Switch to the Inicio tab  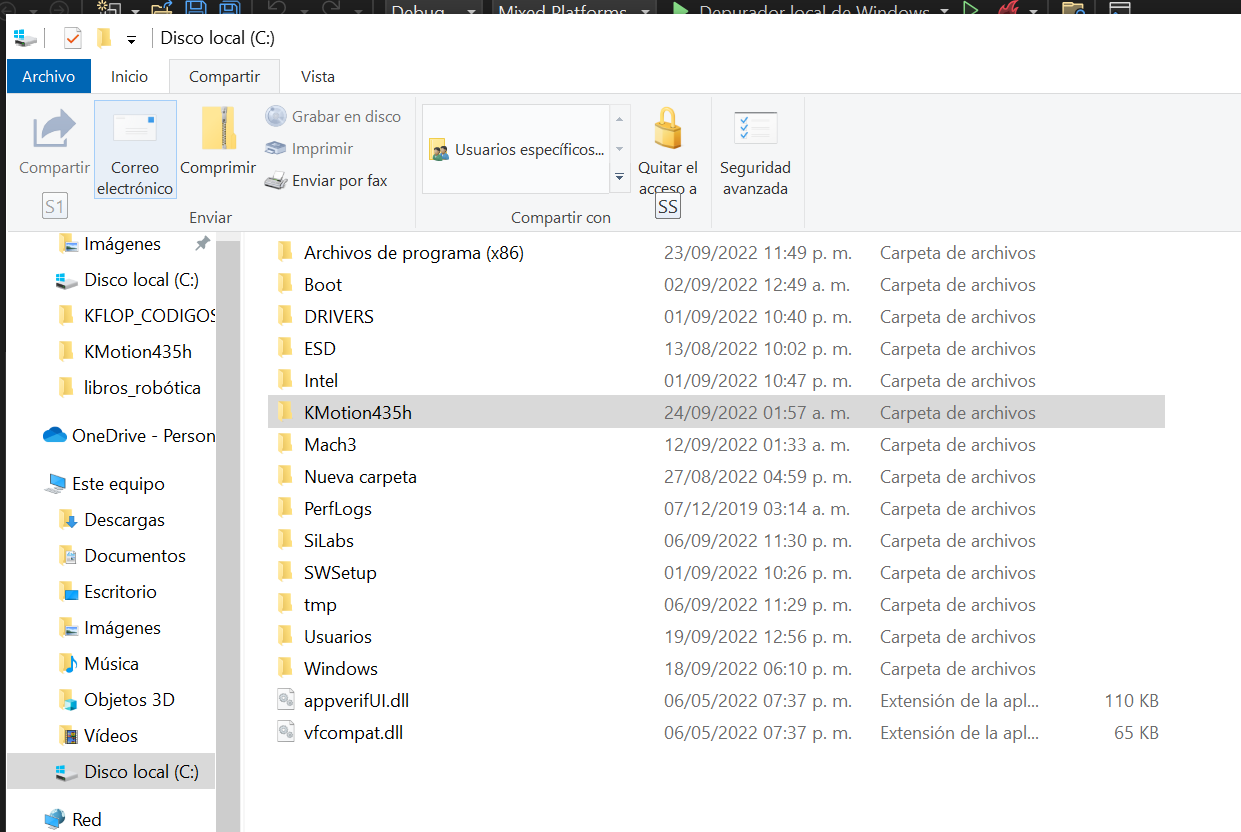[x=129, y=77]
